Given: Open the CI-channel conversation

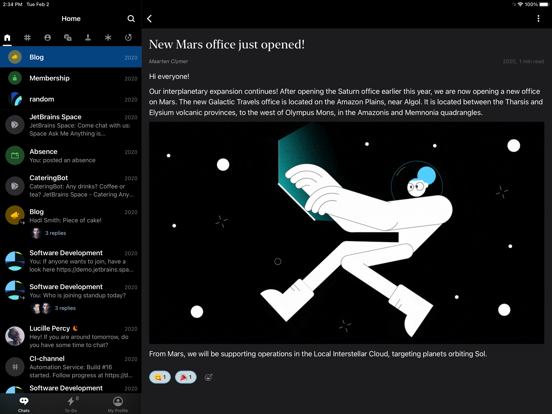Looking at the screenshot, I should coord(71,366).
